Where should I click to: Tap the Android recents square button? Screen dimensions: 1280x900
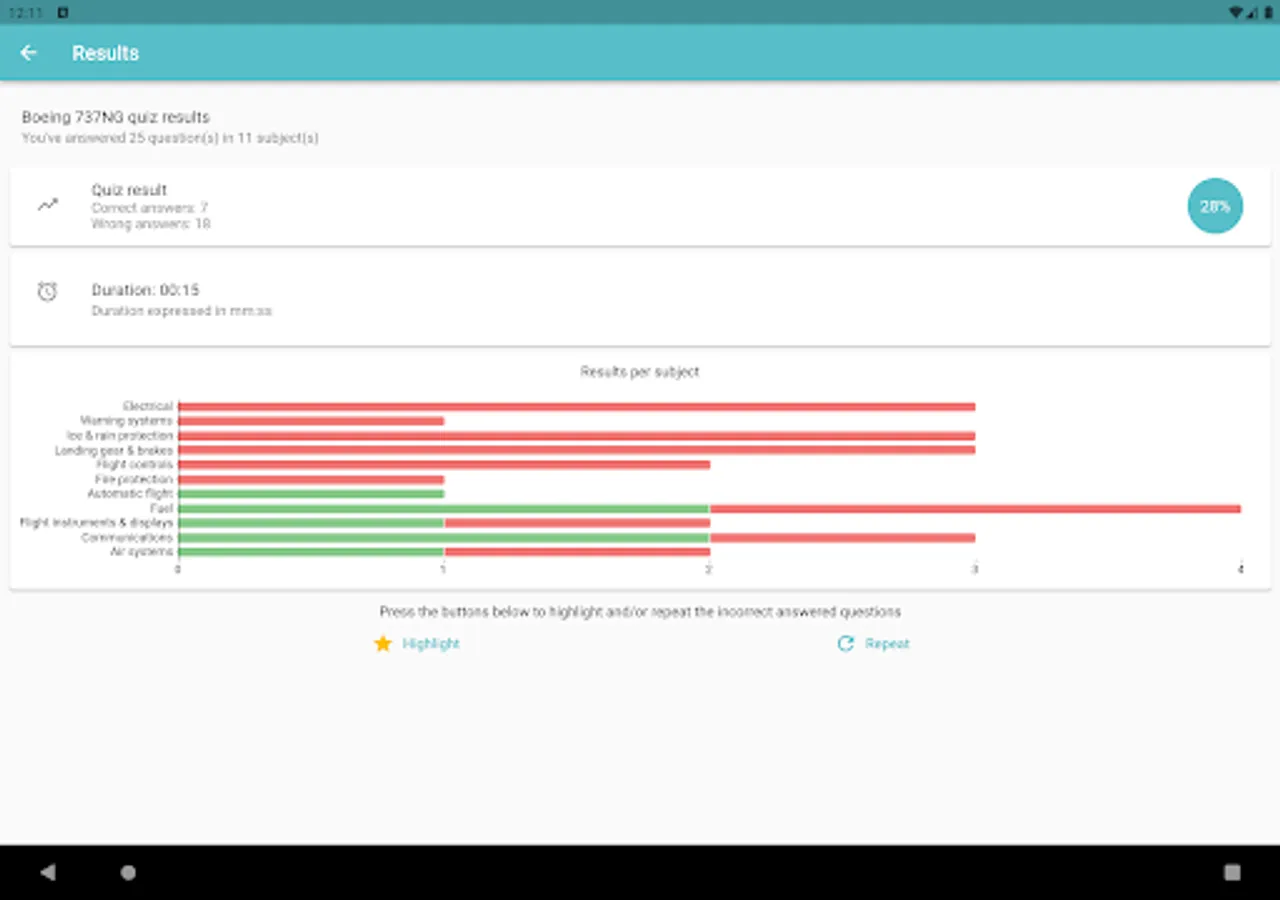(1232, 872)
